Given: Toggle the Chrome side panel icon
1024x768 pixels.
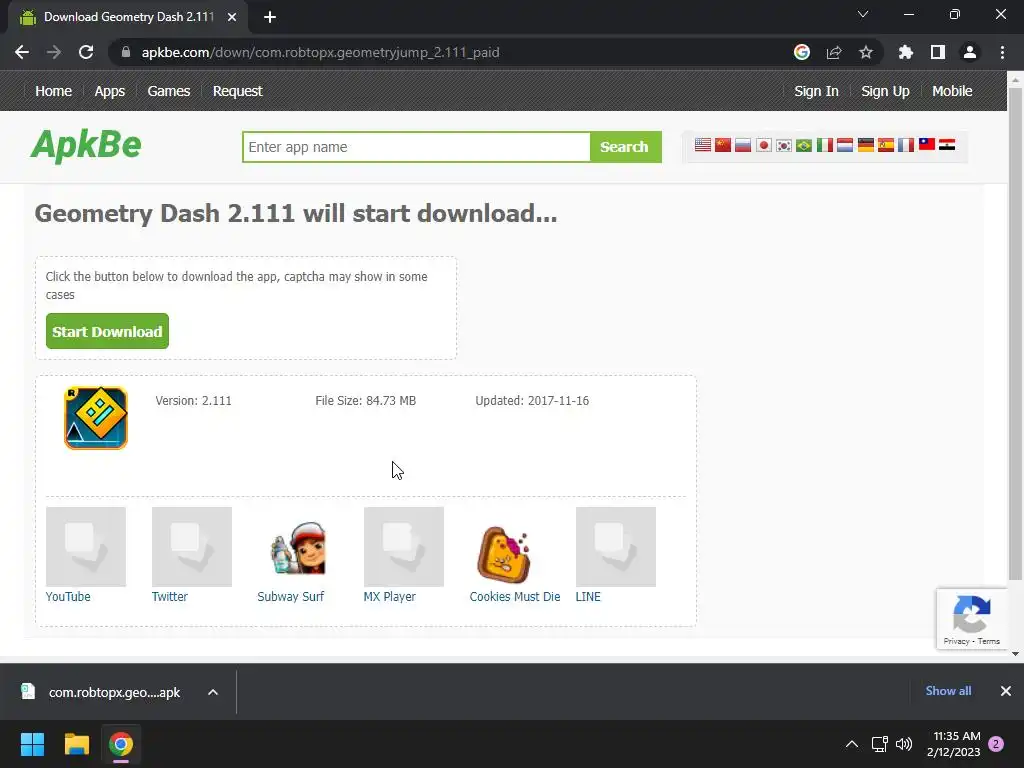Looking at the screenshot, I should tap(938, 52).
